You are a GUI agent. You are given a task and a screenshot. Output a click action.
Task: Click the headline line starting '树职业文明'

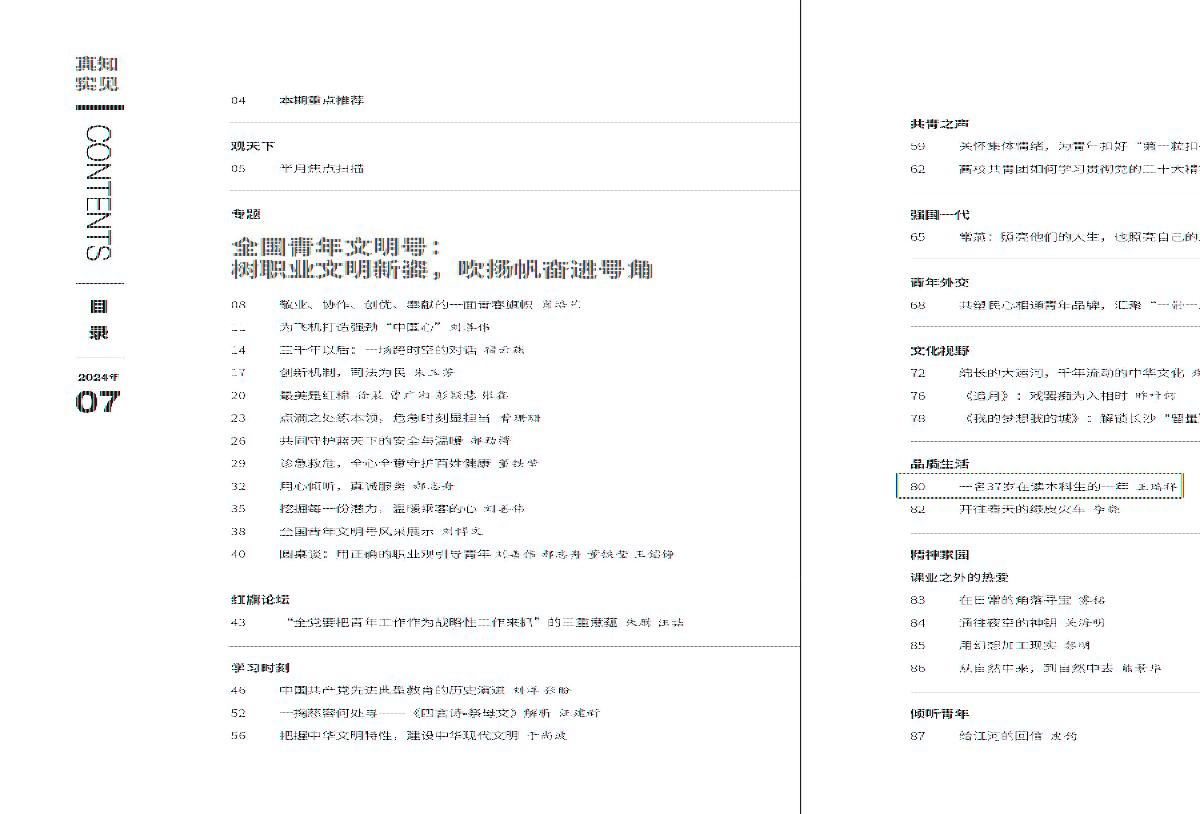click(x=441, y=269)
